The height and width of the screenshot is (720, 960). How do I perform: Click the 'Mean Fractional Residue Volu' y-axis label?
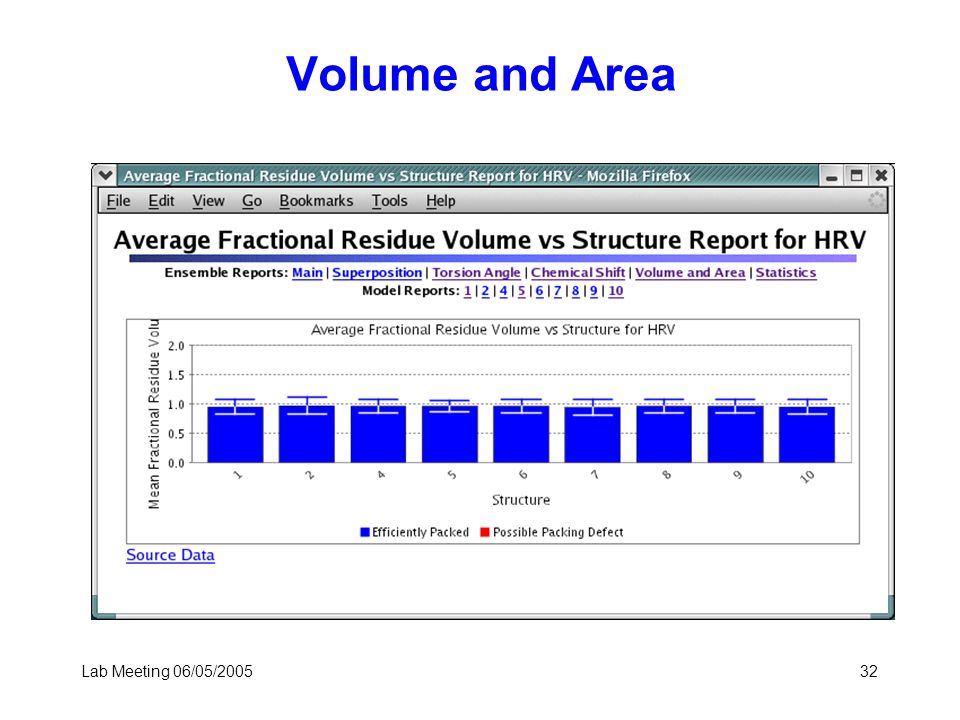[154, 414]
